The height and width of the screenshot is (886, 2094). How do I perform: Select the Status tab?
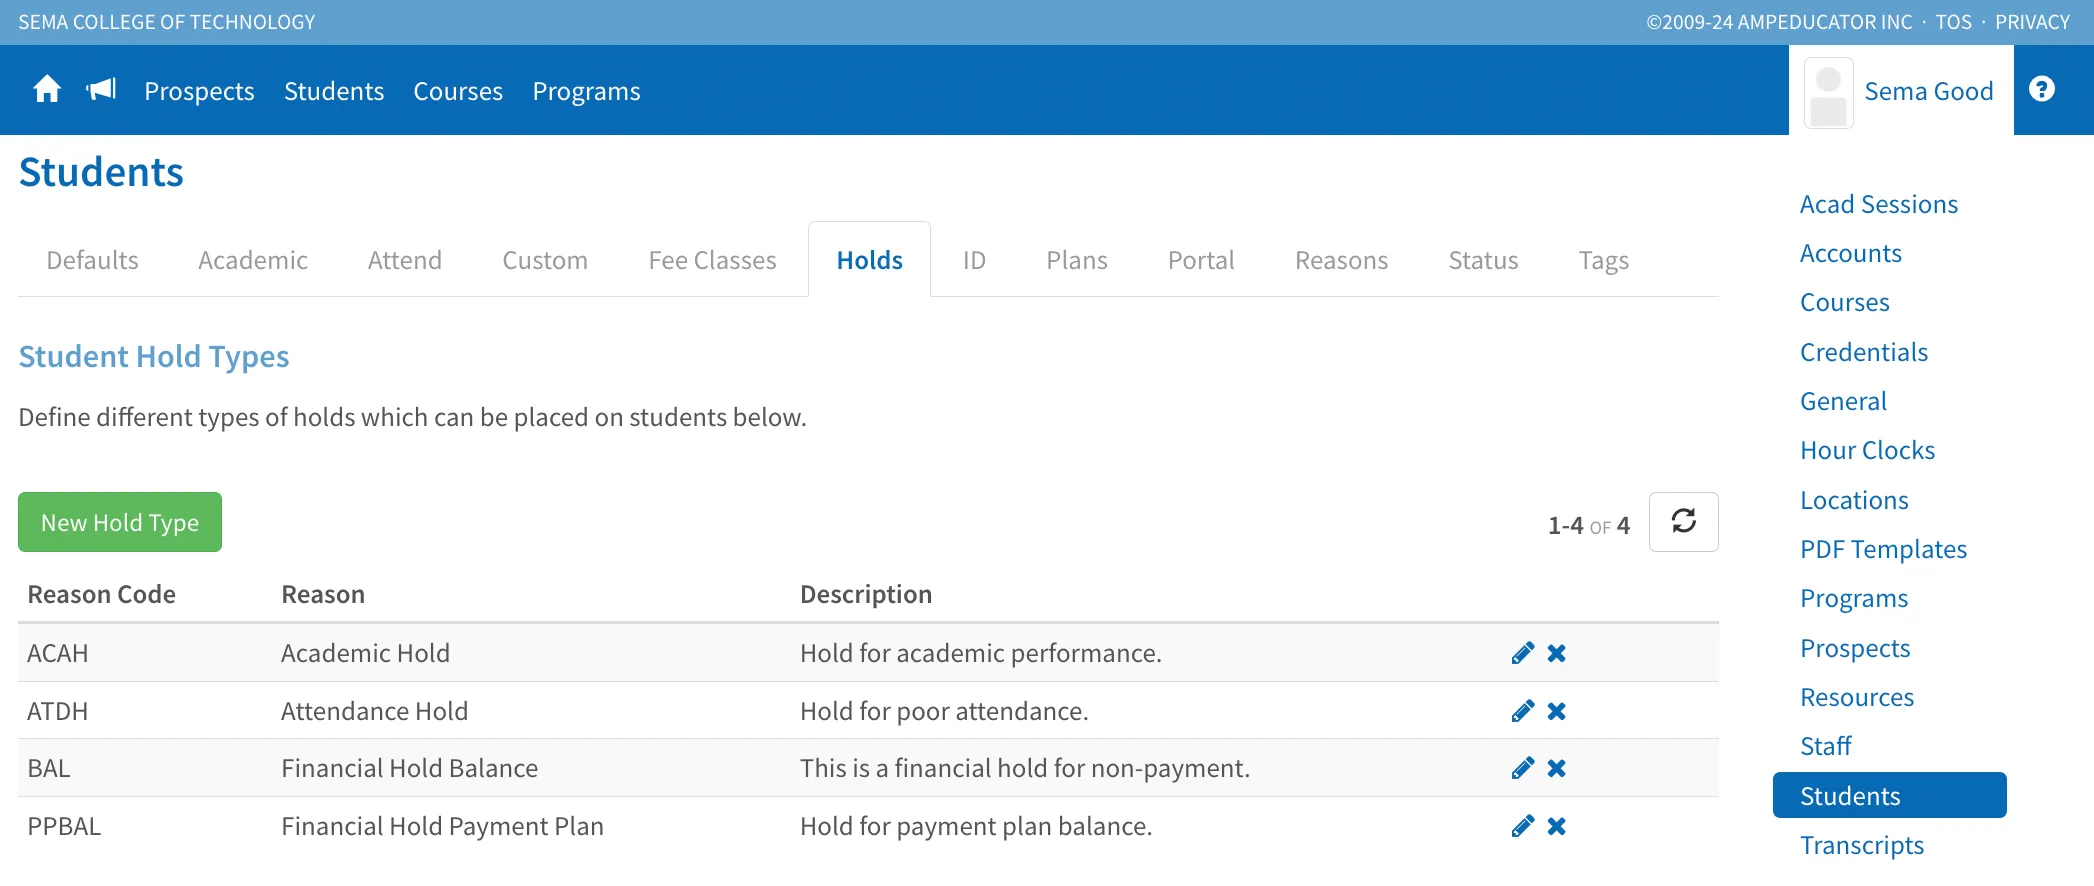(x=1483, y=260)
